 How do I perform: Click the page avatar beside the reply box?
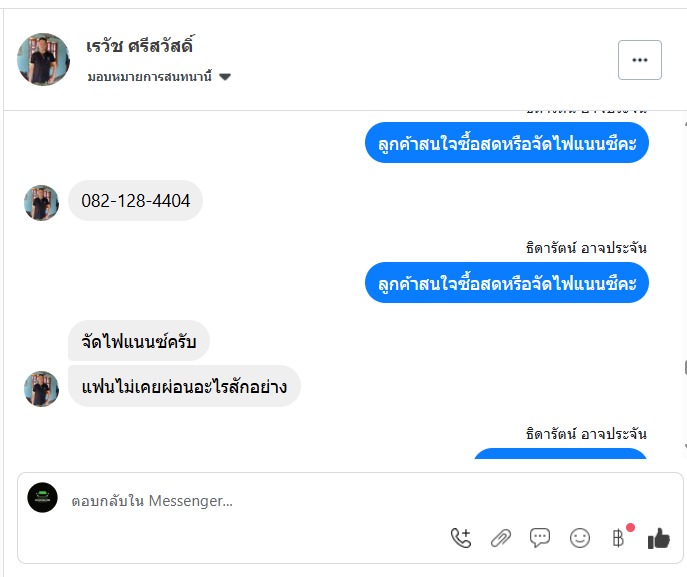pyautogui.click(x=43, y=498)
